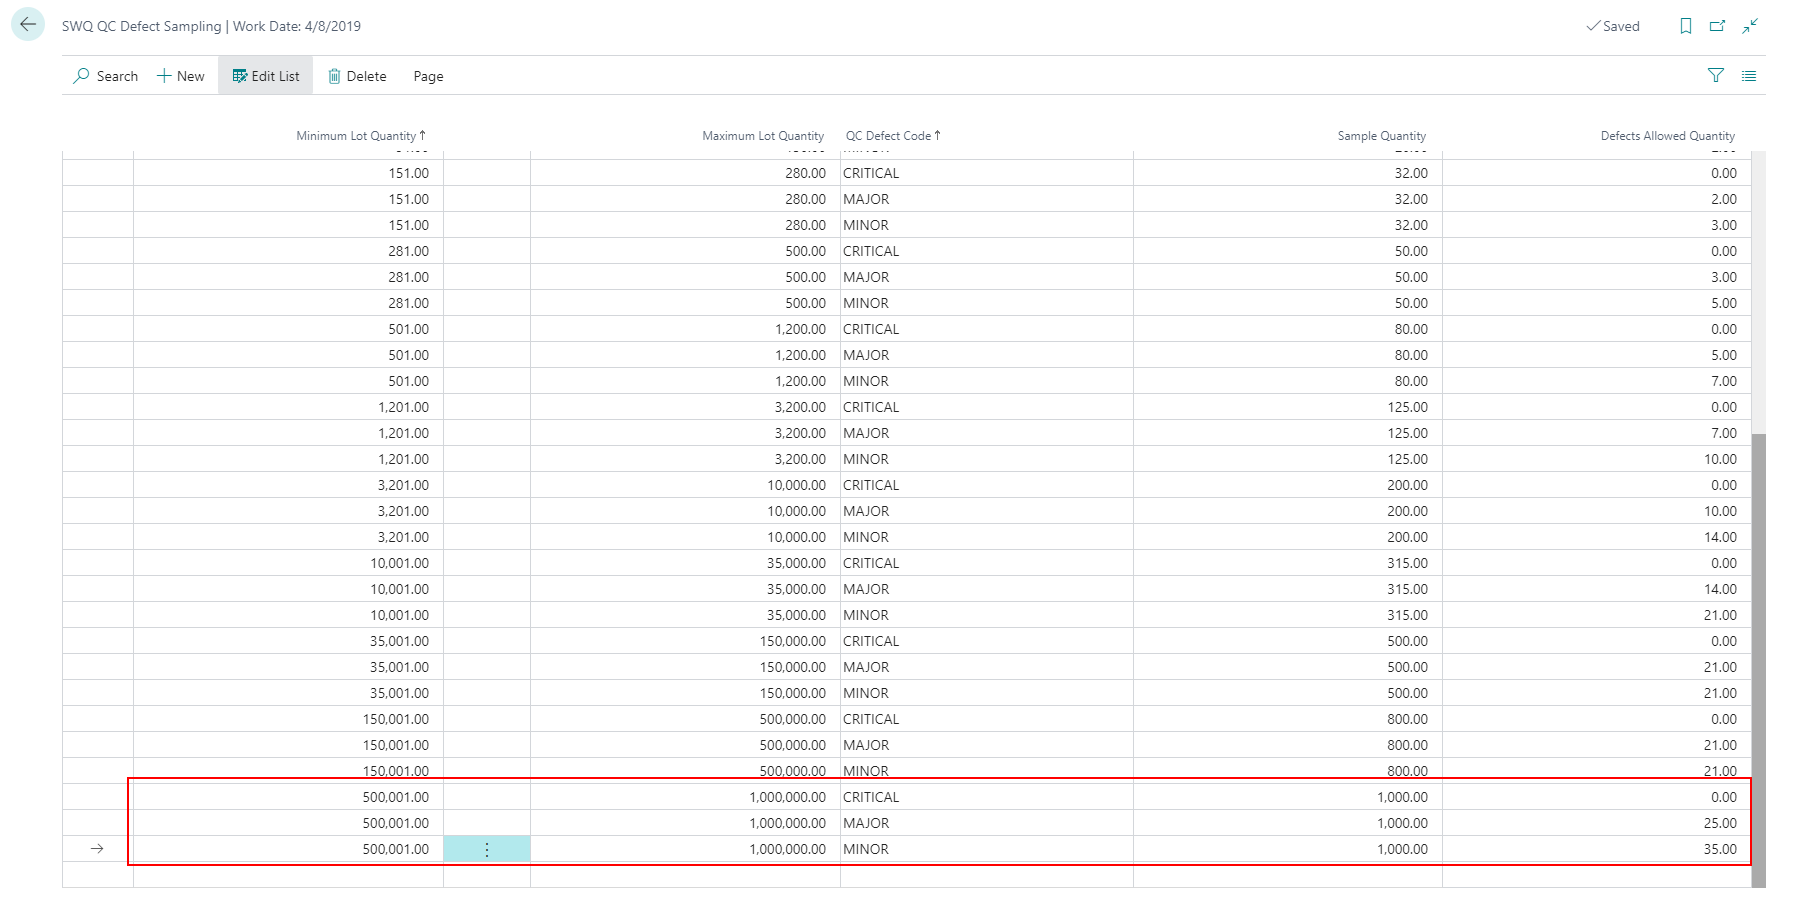Image resolution: width=1794 pixels, height=899 pixels.
Task: Click the list view options icon
Action: click(x=1749, y=75)
